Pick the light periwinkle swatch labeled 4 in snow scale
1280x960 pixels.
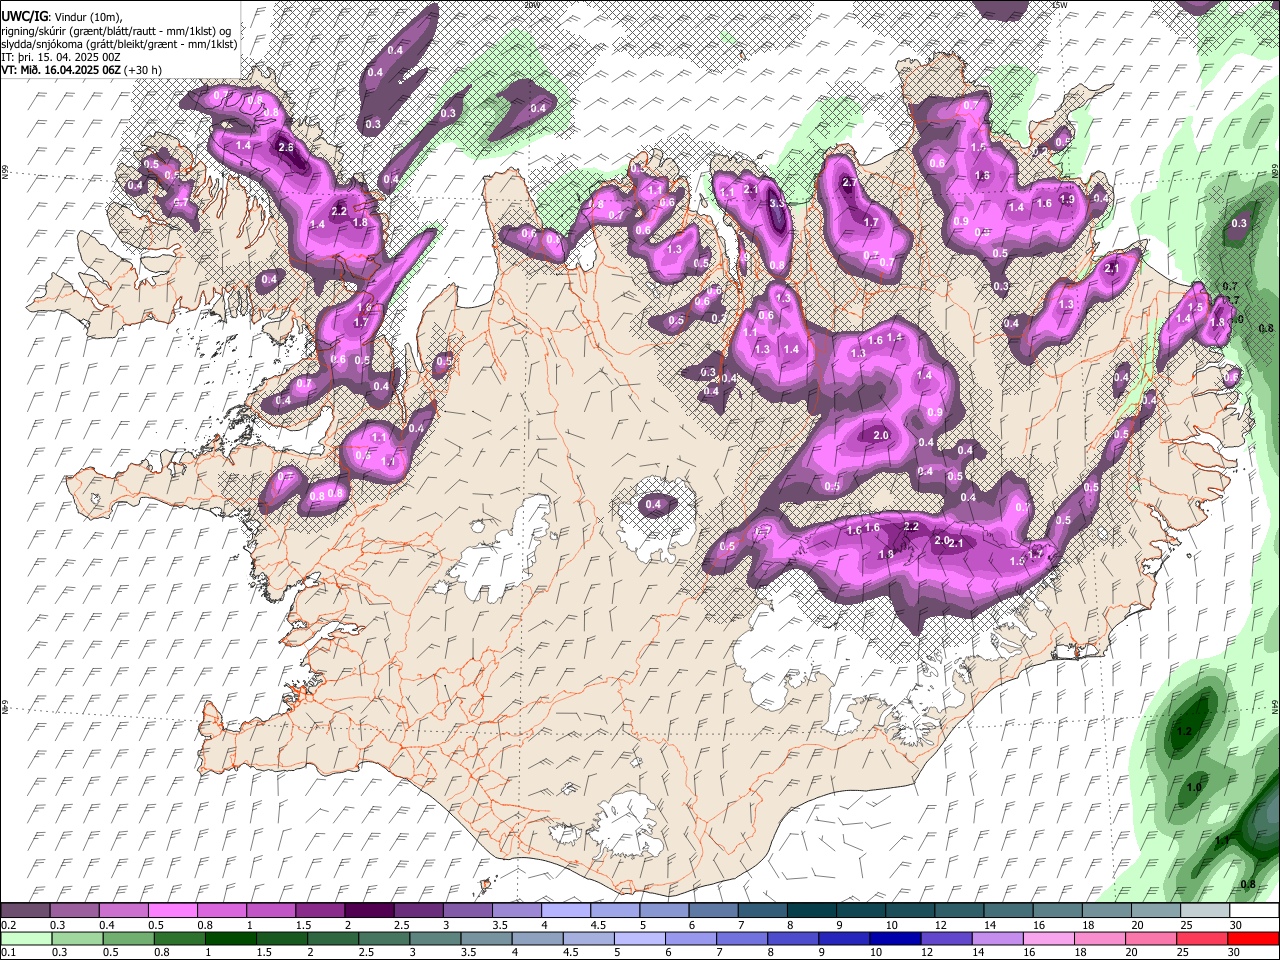[564, 911]
